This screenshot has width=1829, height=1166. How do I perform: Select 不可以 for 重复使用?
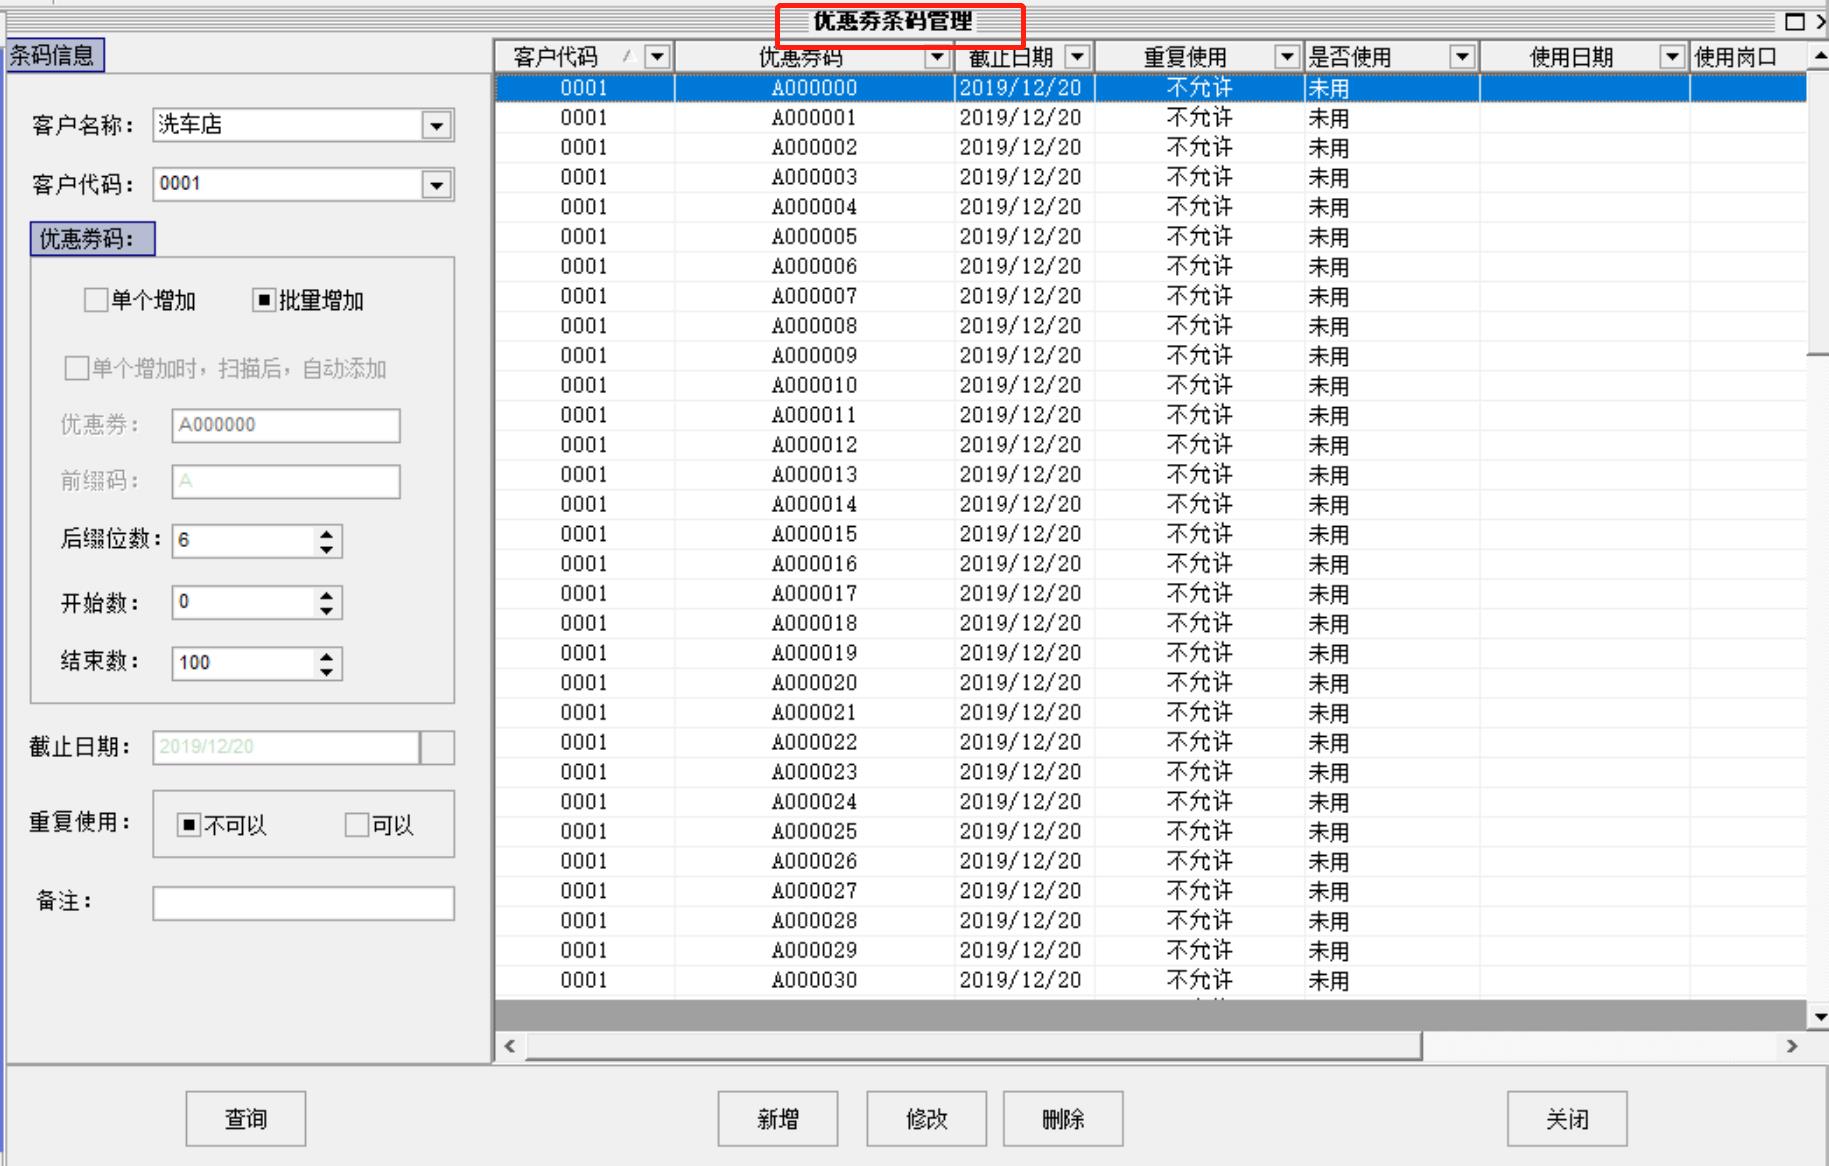(189, 825)
